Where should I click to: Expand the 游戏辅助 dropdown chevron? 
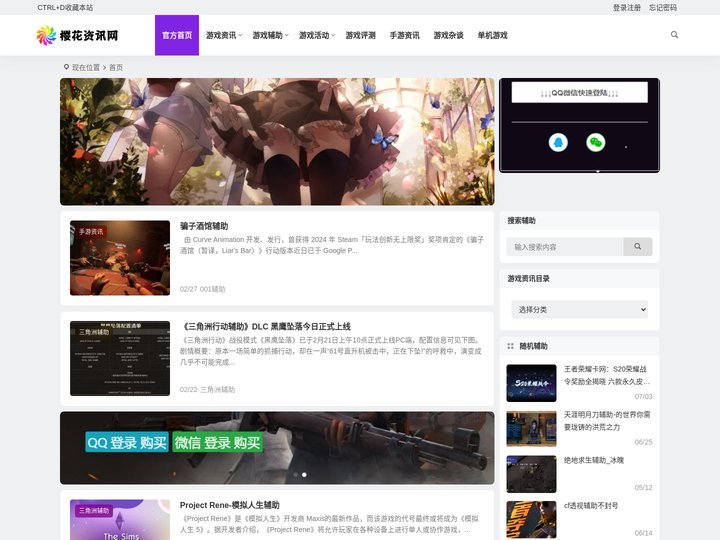(287, 35)
